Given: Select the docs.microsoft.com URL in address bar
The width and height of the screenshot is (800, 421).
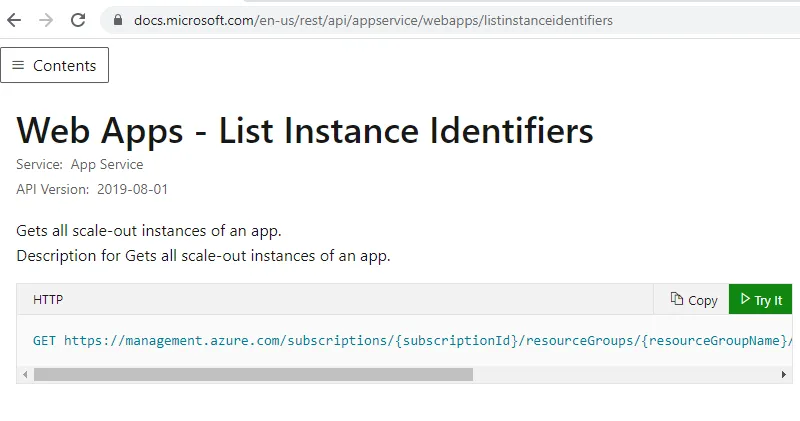Looking at the screenshot, I should [373, 20].
